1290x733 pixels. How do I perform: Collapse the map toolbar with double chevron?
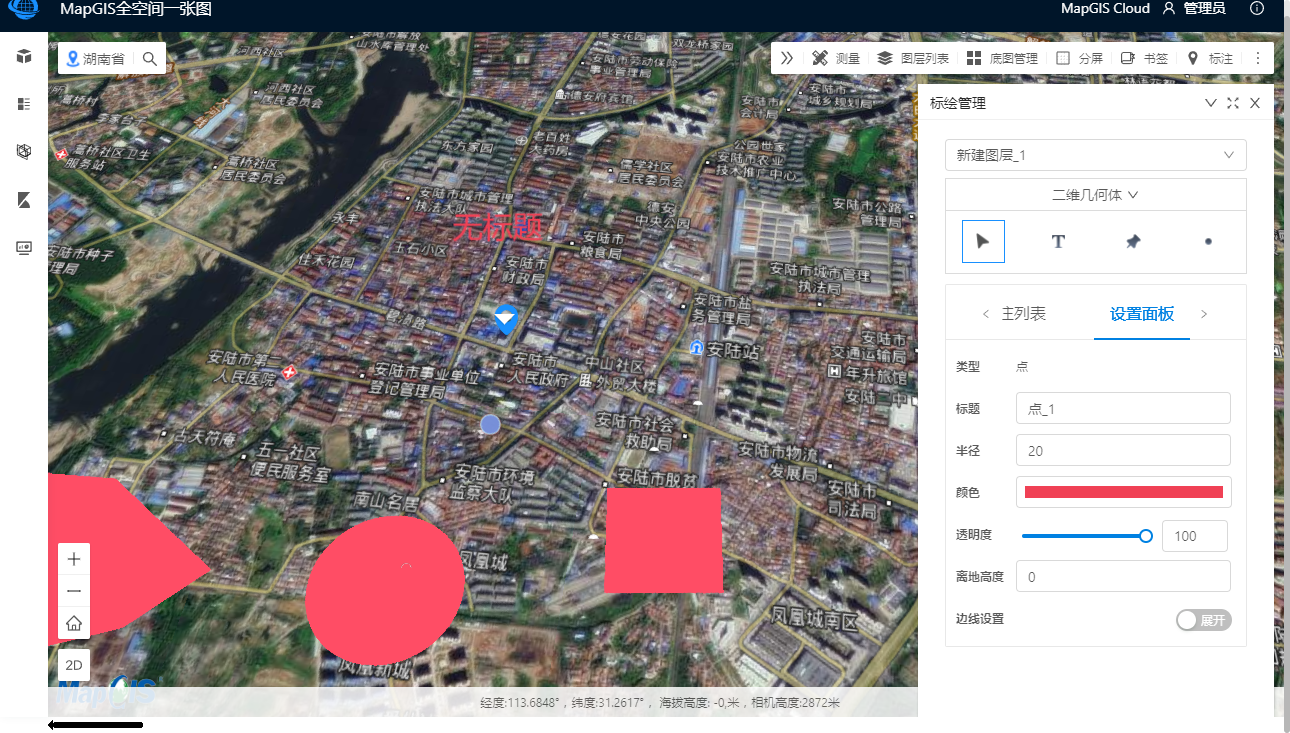[787, 58]
